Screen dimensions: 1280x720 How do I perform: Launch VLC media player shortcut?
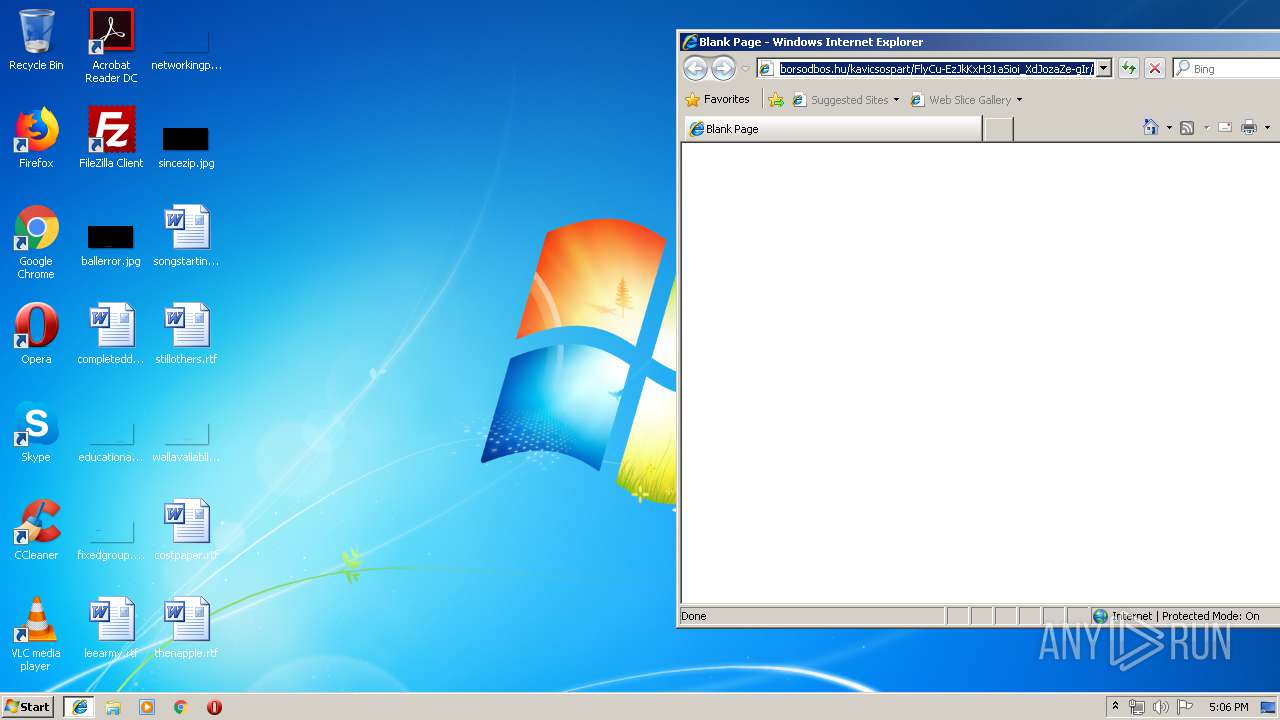point(36,634)
